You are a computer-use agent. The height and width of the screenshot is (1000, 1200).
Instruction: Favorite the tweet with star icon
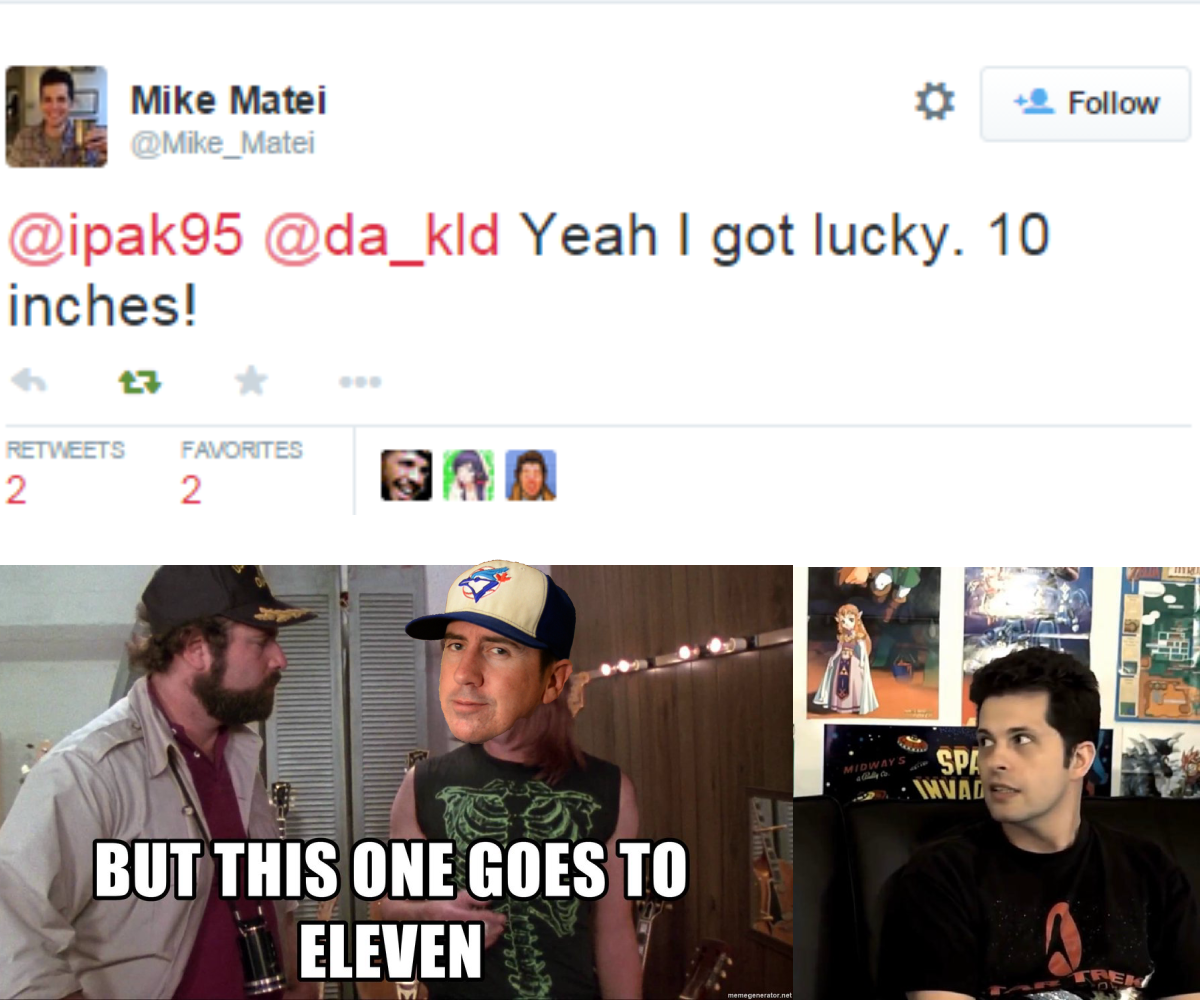pyautogui.click(x=251, y=380)
